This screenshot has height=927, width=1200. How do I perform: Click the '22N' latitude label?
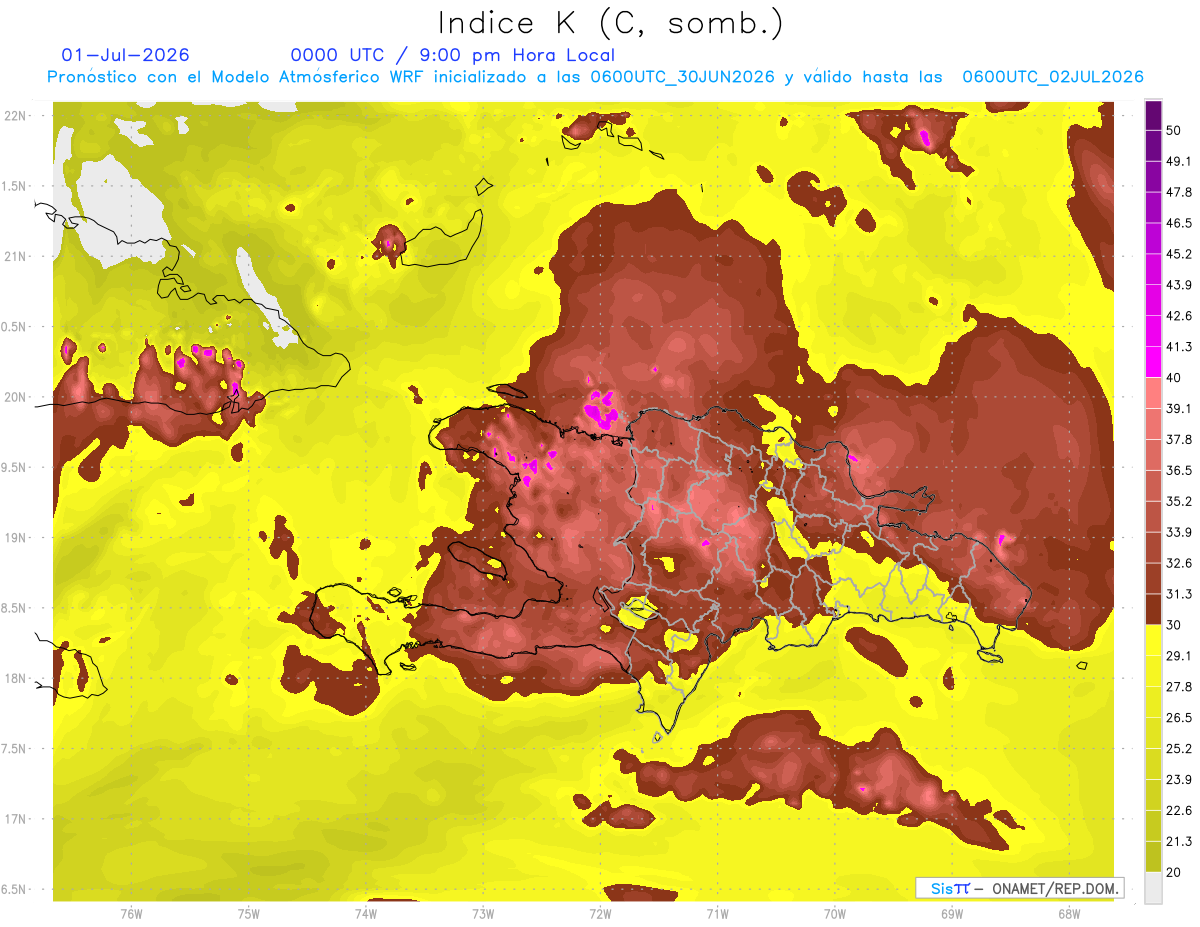[15, 116]
